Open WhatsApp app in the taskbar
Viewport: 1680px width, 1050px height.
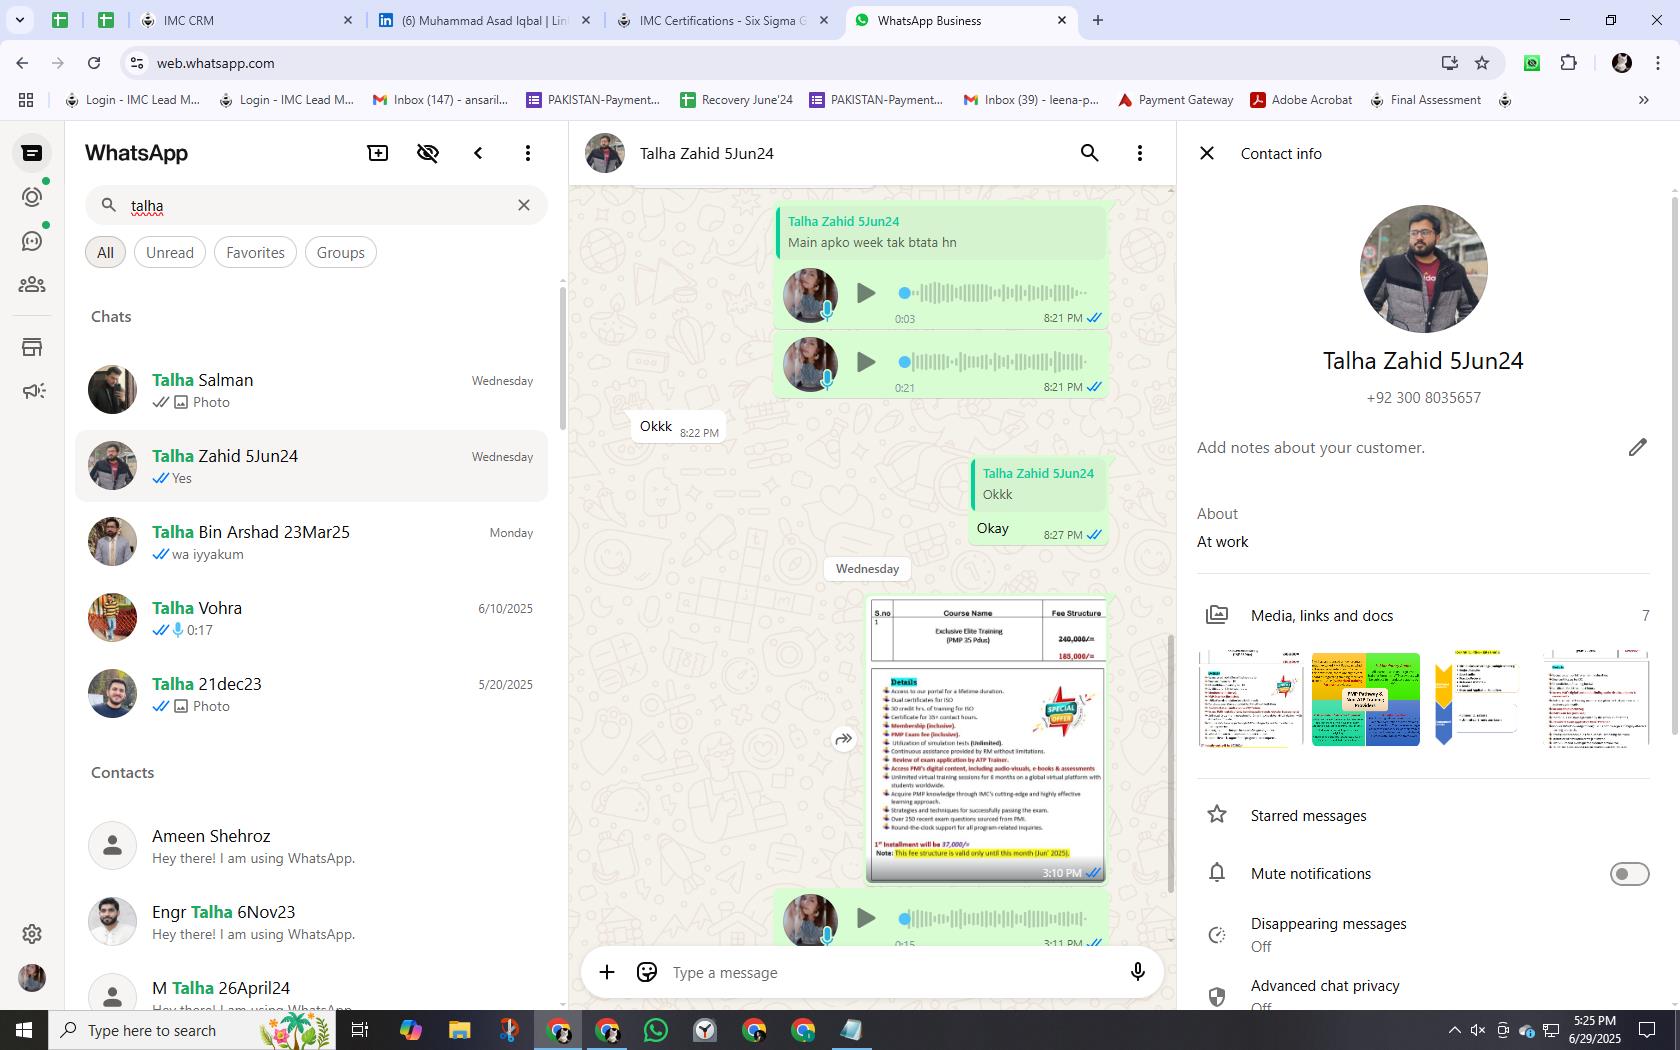click(x=656, y=1030)
